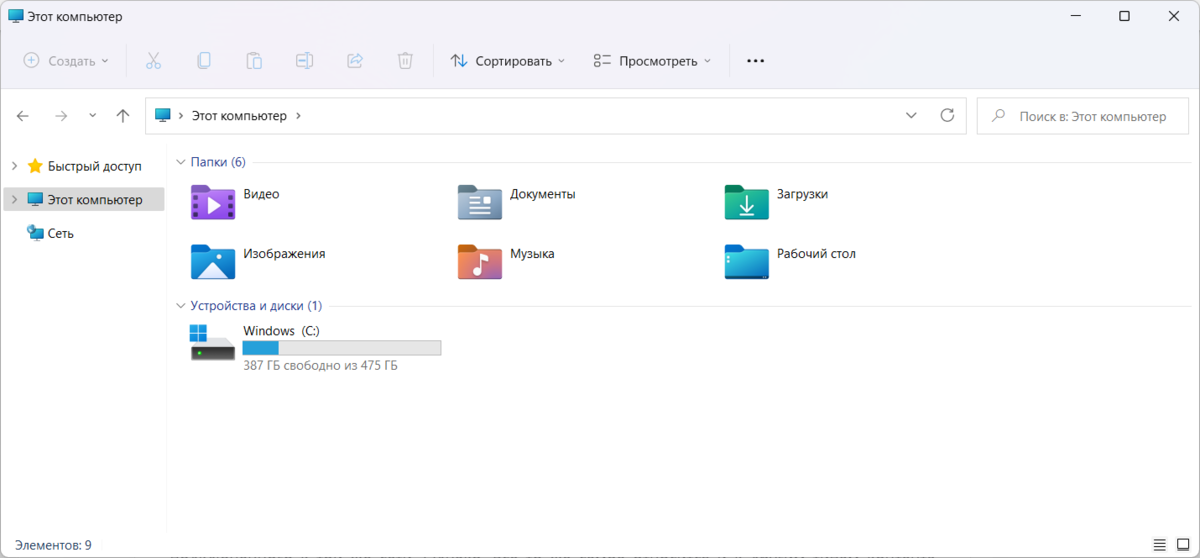
Task: Click the Copy icon in toolbar
Action: pos(204,61)
